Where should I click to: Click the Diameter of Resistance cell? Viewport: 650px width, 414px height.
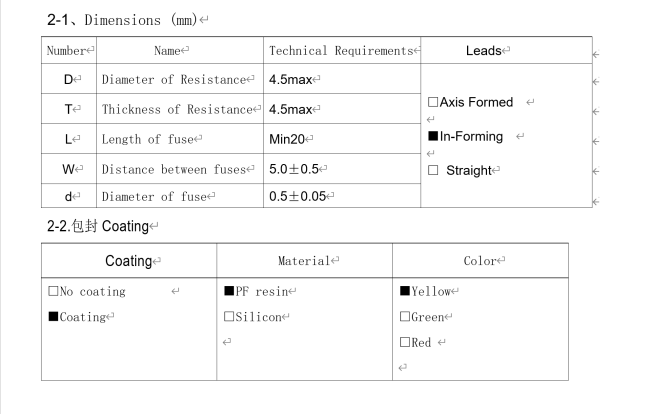coord(178,79)
